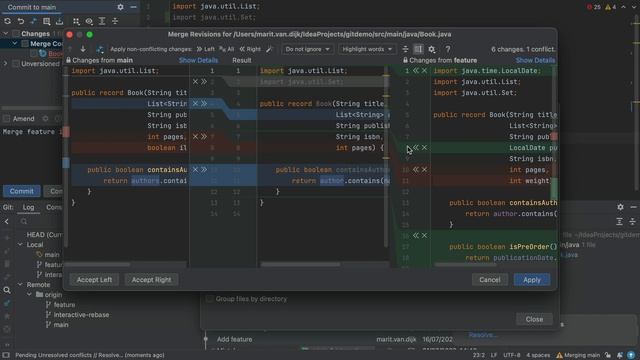
Task: Click the warnings indicator showing 4
Action: [x=611, y=7]
